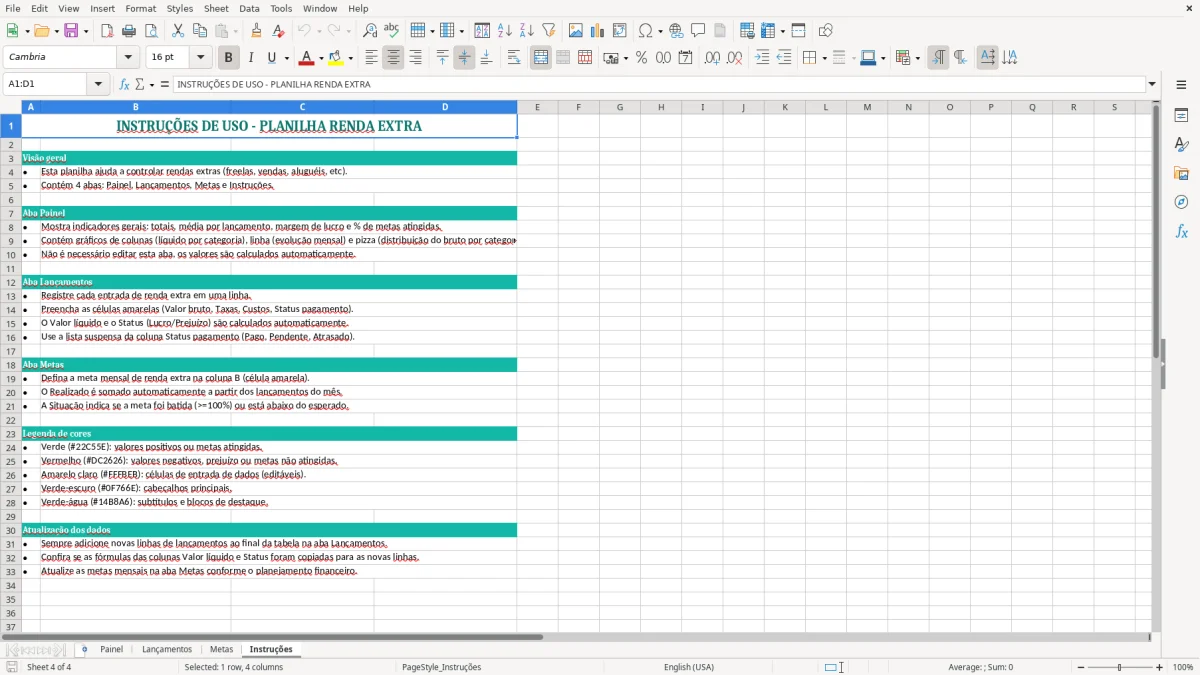The image size is (1200, 675).
Task: Click Sort Descending icon
Action: (x=527, y=31)
